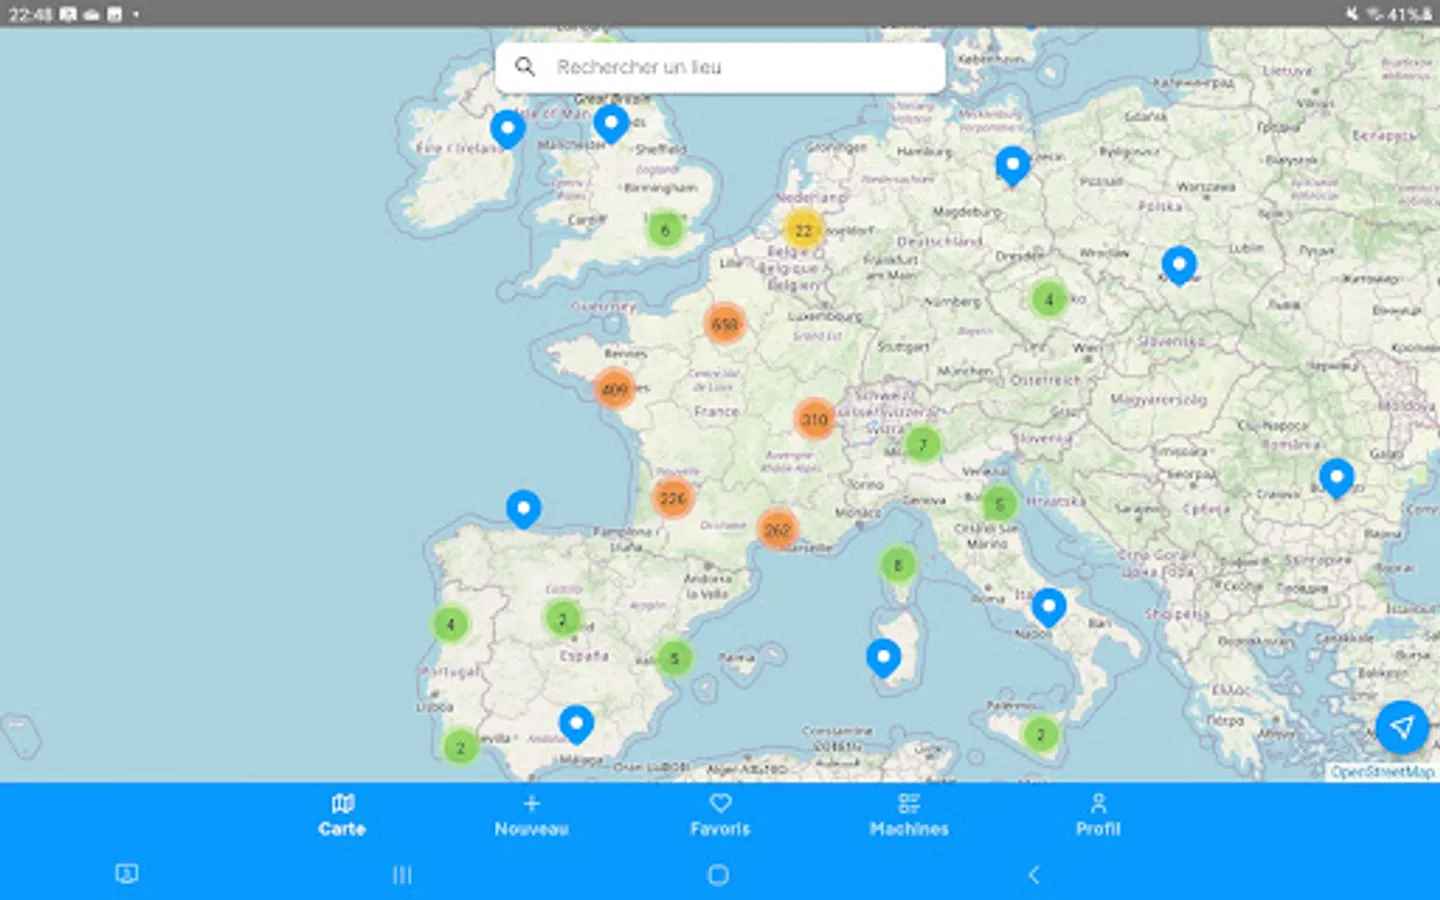Tap the locate-me arrow button
Viewport: 1440px width, 900px height.
(1403, 728)
